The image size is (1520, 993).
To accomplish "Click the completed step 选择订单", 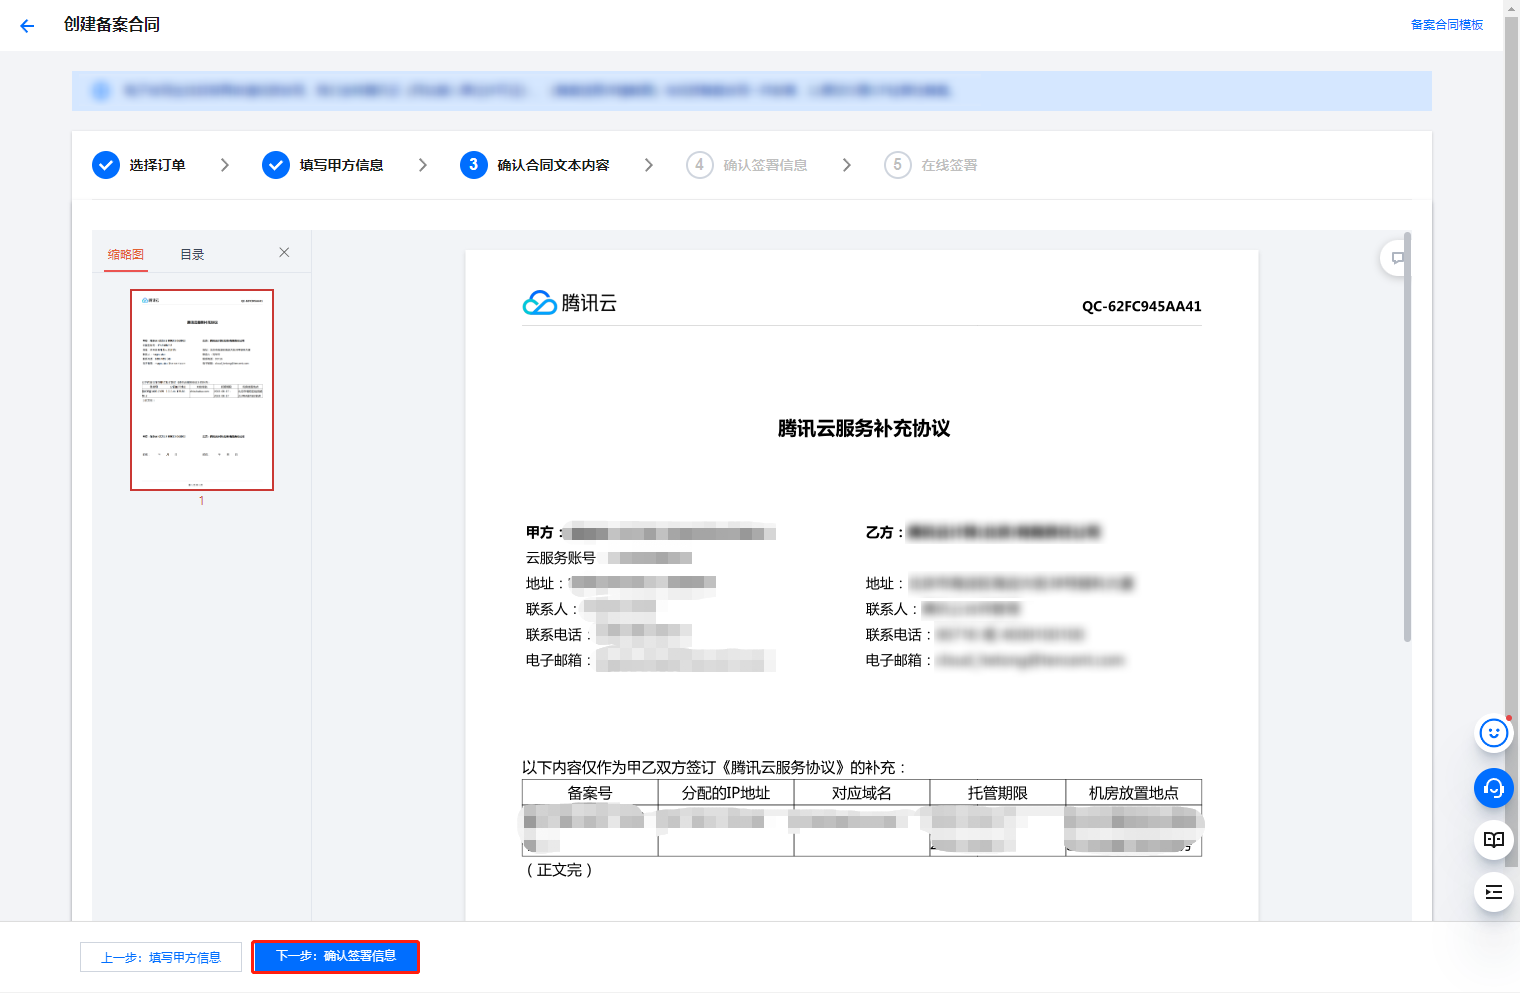I will 139,165.
